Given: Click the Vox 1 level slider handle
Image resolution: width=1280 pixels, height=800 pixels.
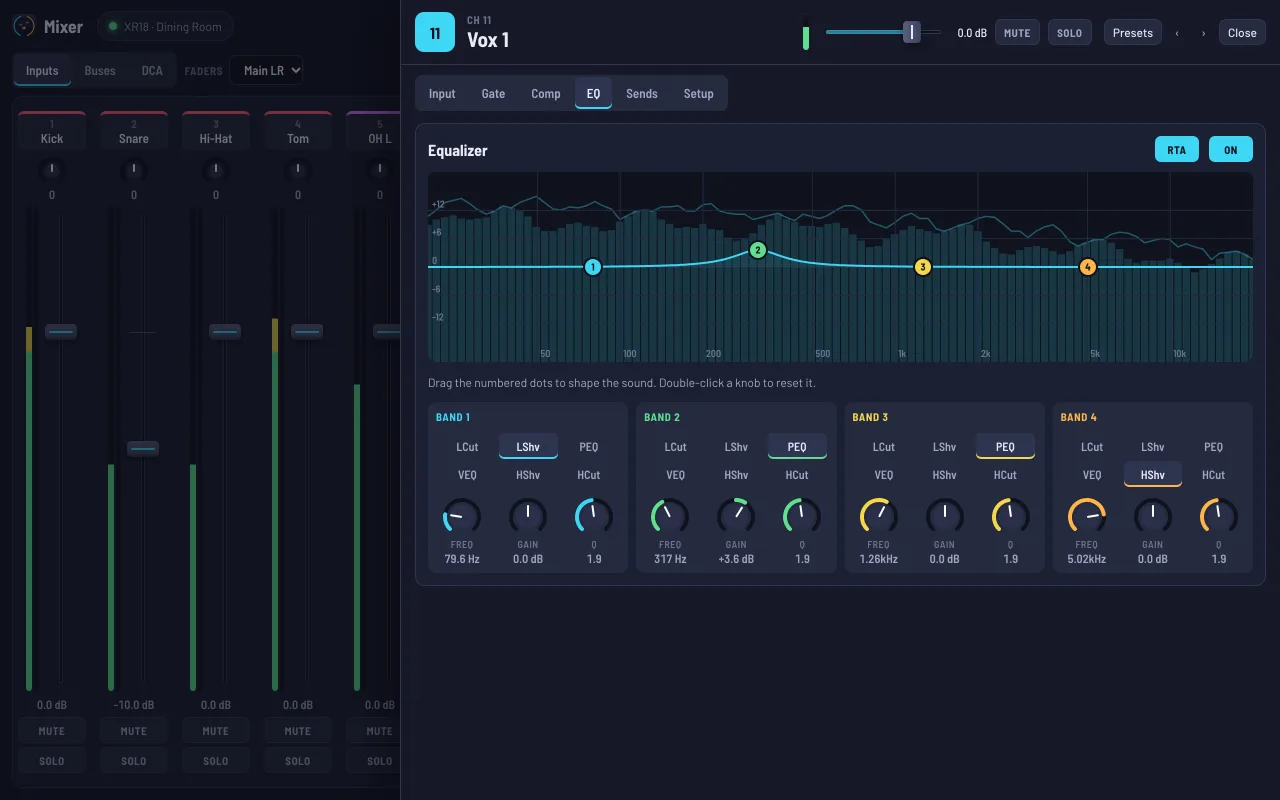Looking at the screenshot, I should 912,32.
